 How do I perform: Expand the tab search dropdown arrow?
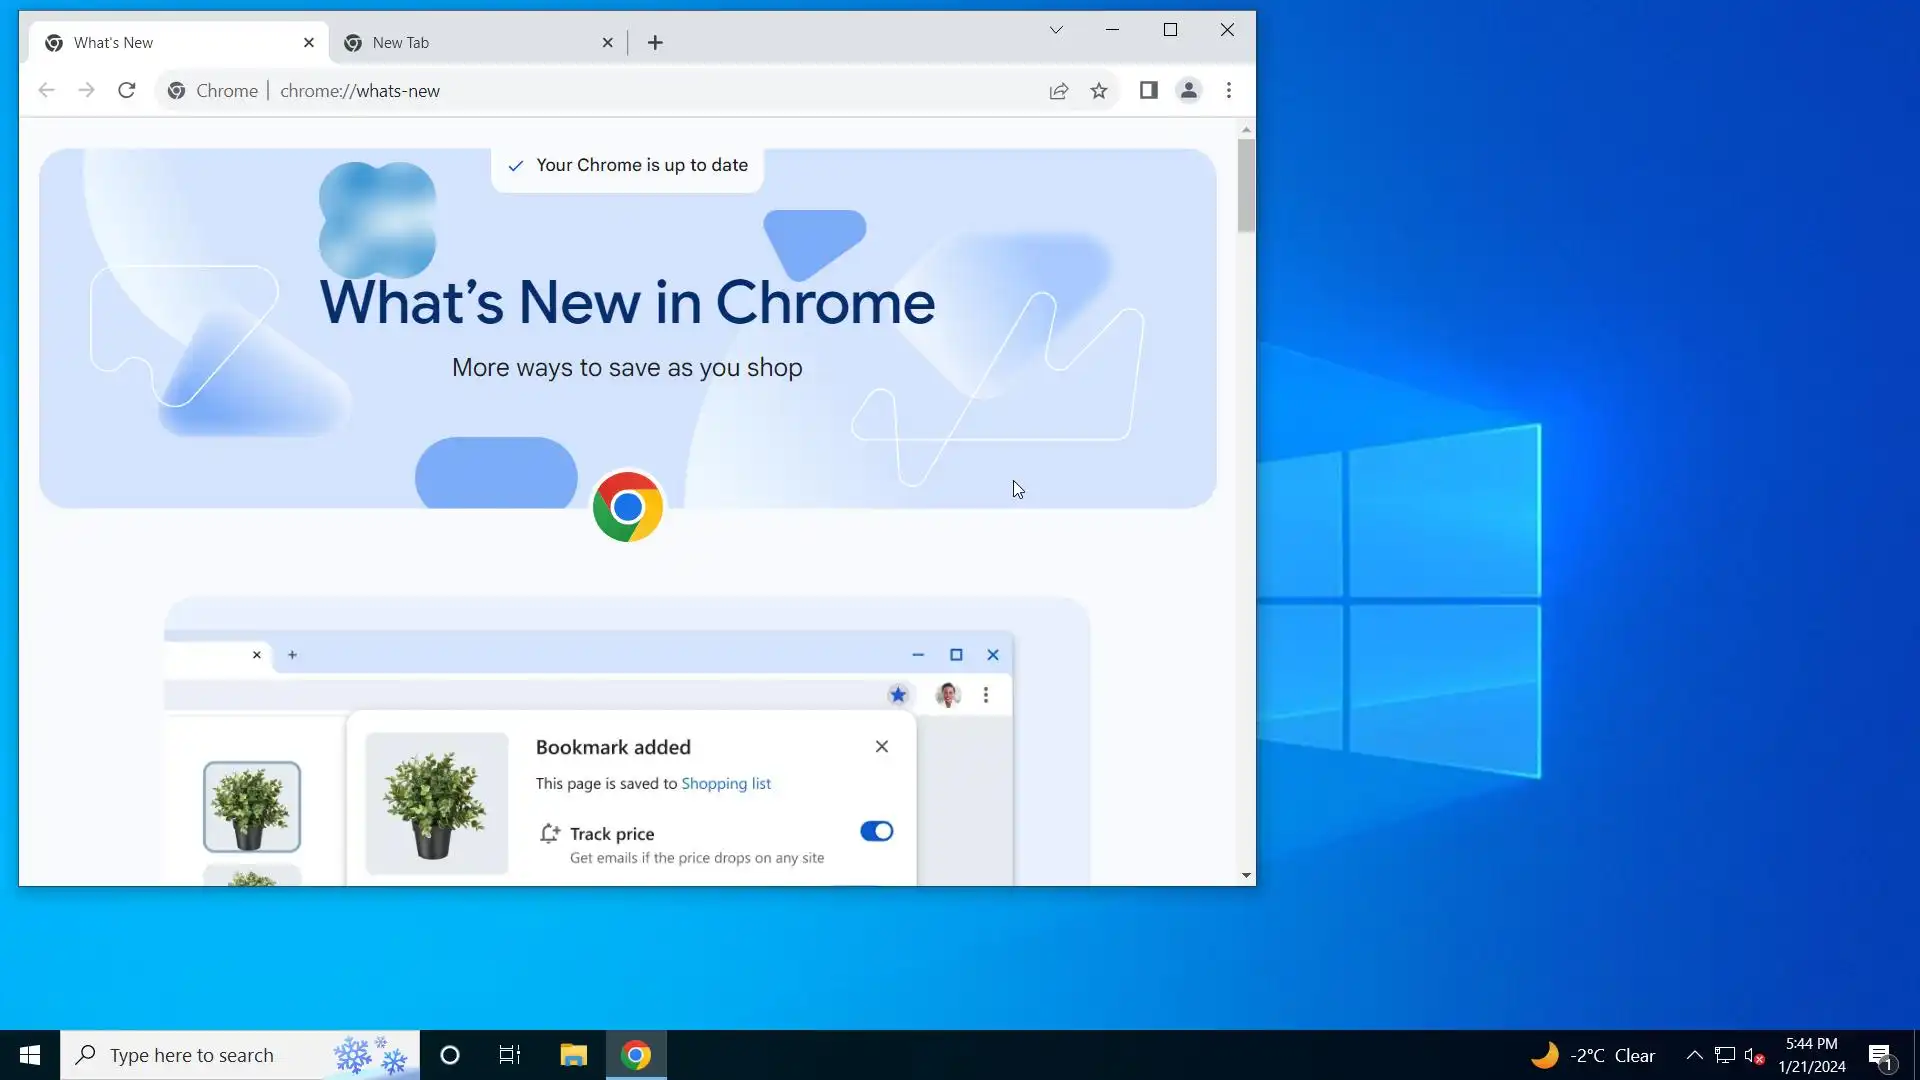click(x=1056, y=30)
